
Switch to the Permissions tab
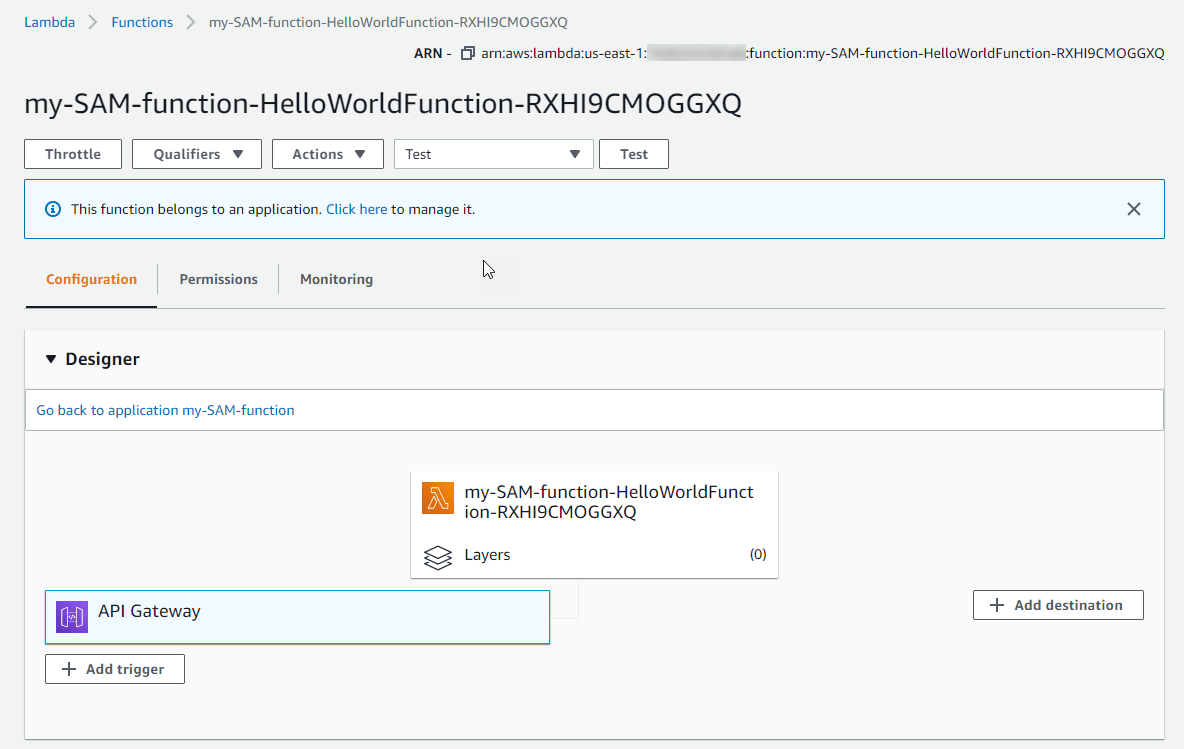point(218,279)
